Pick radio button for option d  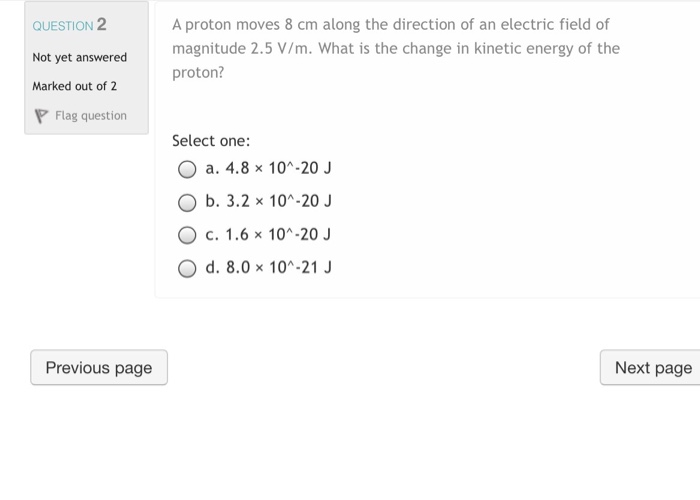(x=187, y=268)
